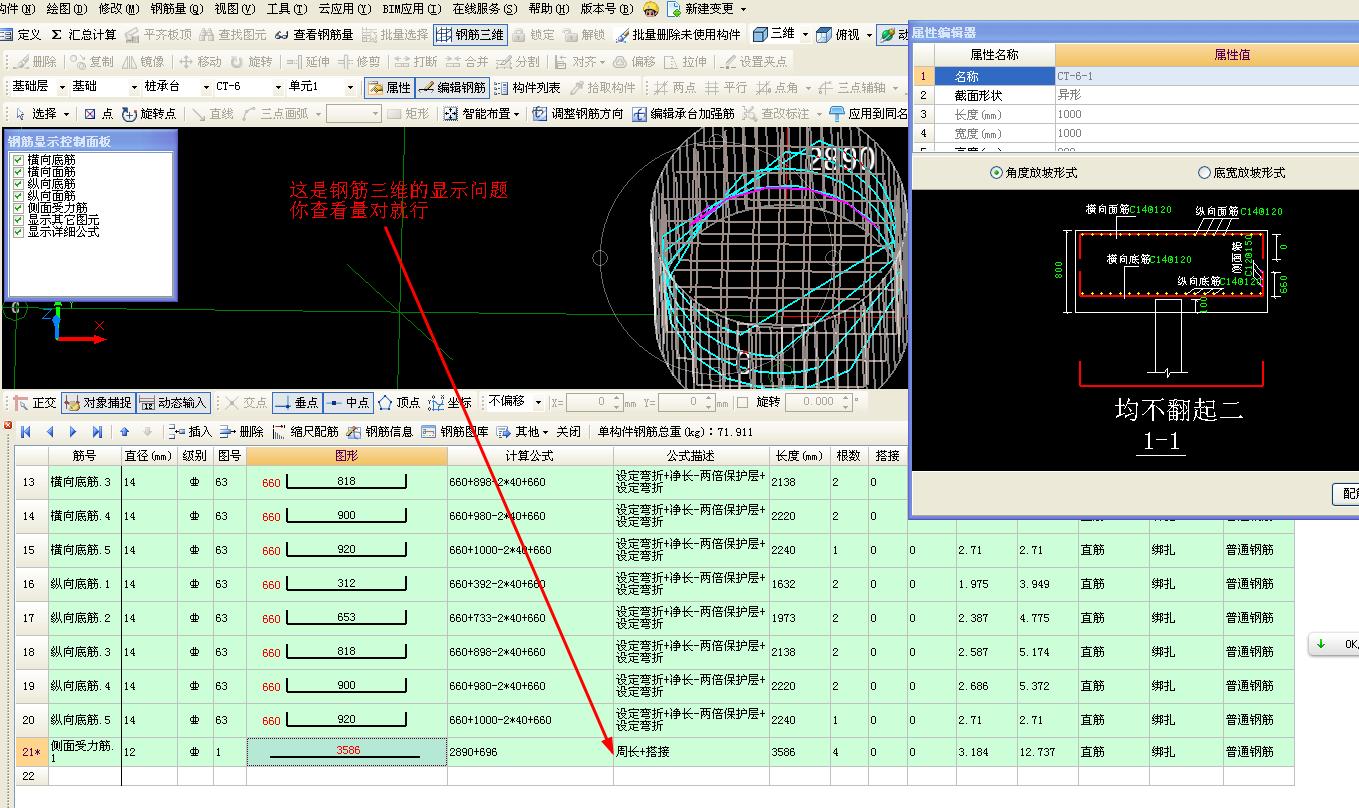Open the 工具(T) menu
Image resolution: width=1359 pixels, height=808 pixels.
(x=286, y=9)
